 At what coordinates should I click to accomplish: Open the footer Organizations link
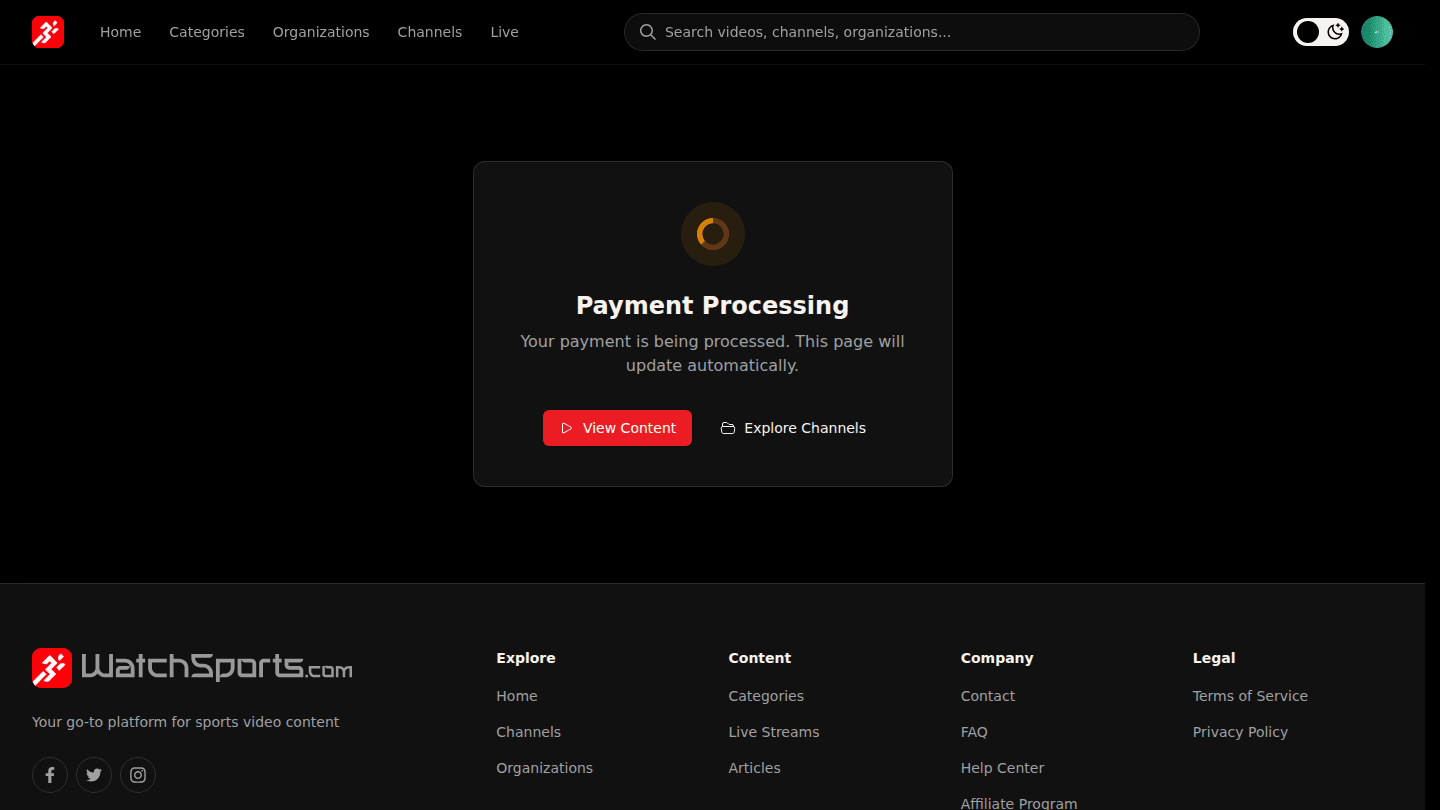click(545, 768)
